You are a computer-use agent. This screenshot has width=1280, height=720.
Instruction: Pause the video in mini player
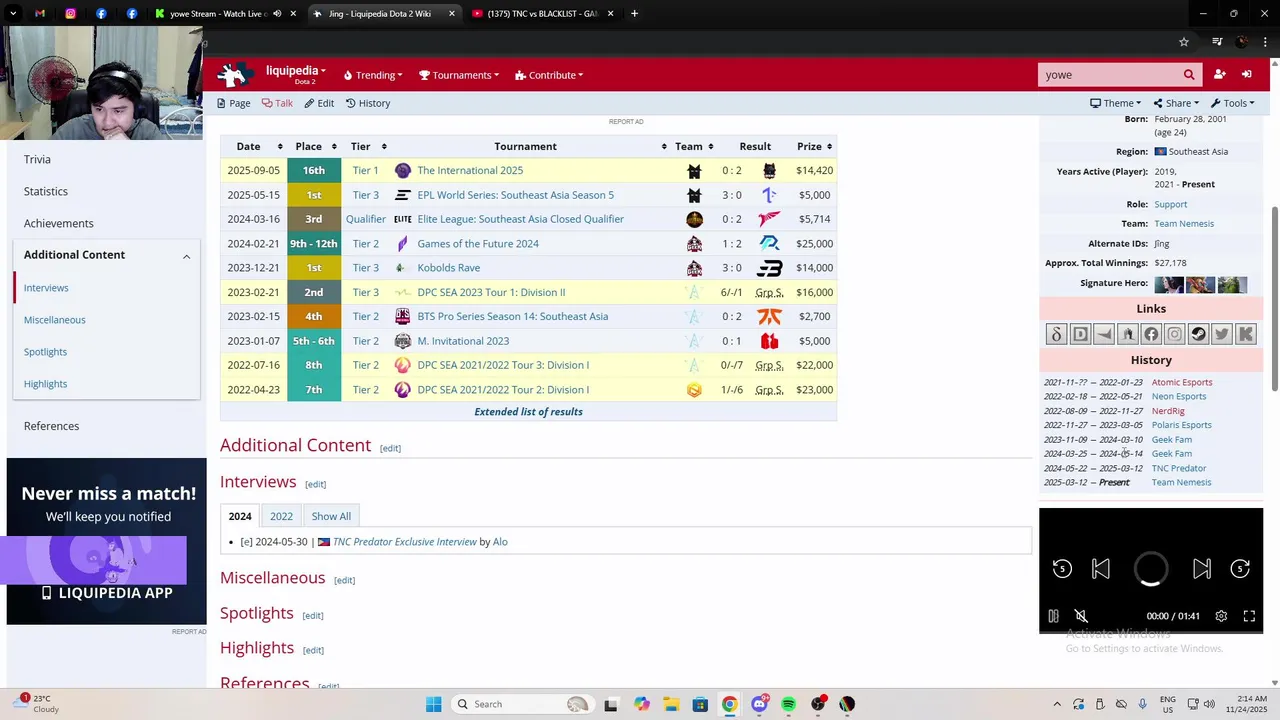click(x=1053, y=616)
